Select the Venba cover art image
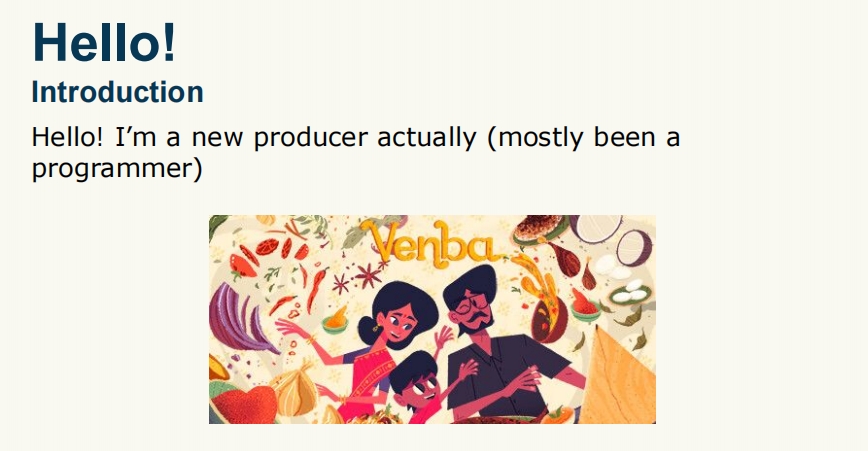 [432, 319]
